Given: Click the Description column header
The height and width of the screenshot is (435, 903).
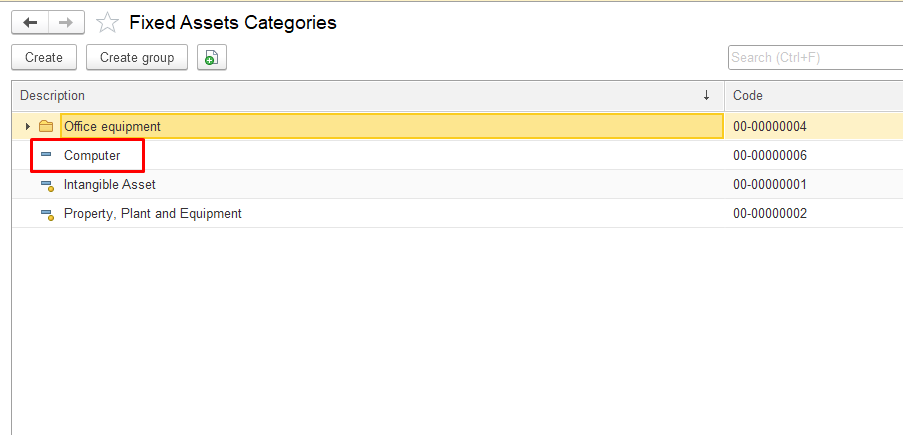Looking at the screenshot, I should click(x=300, y=96).
